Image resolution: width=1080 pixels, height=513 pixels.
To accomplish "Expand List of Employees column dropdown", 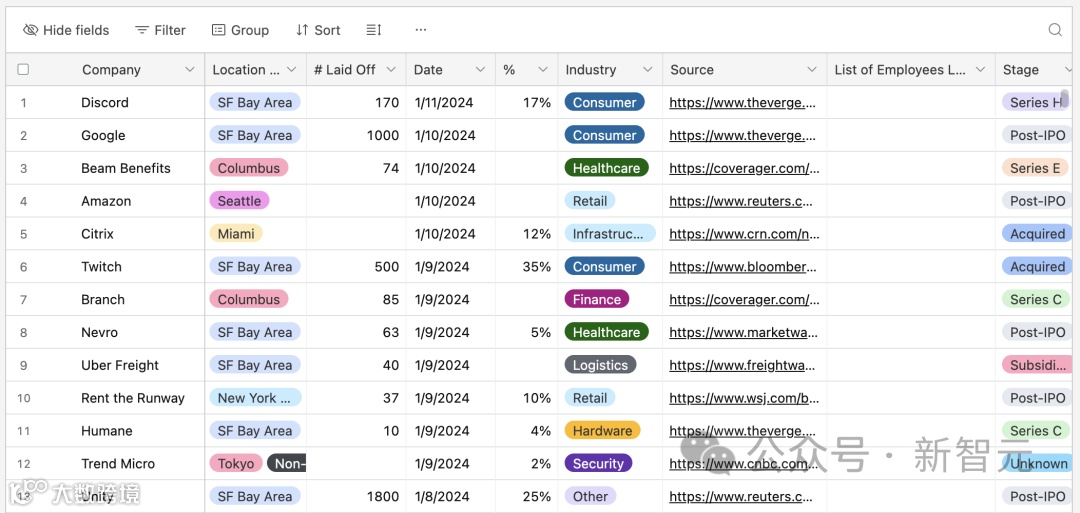I will [x=981, y=70].
